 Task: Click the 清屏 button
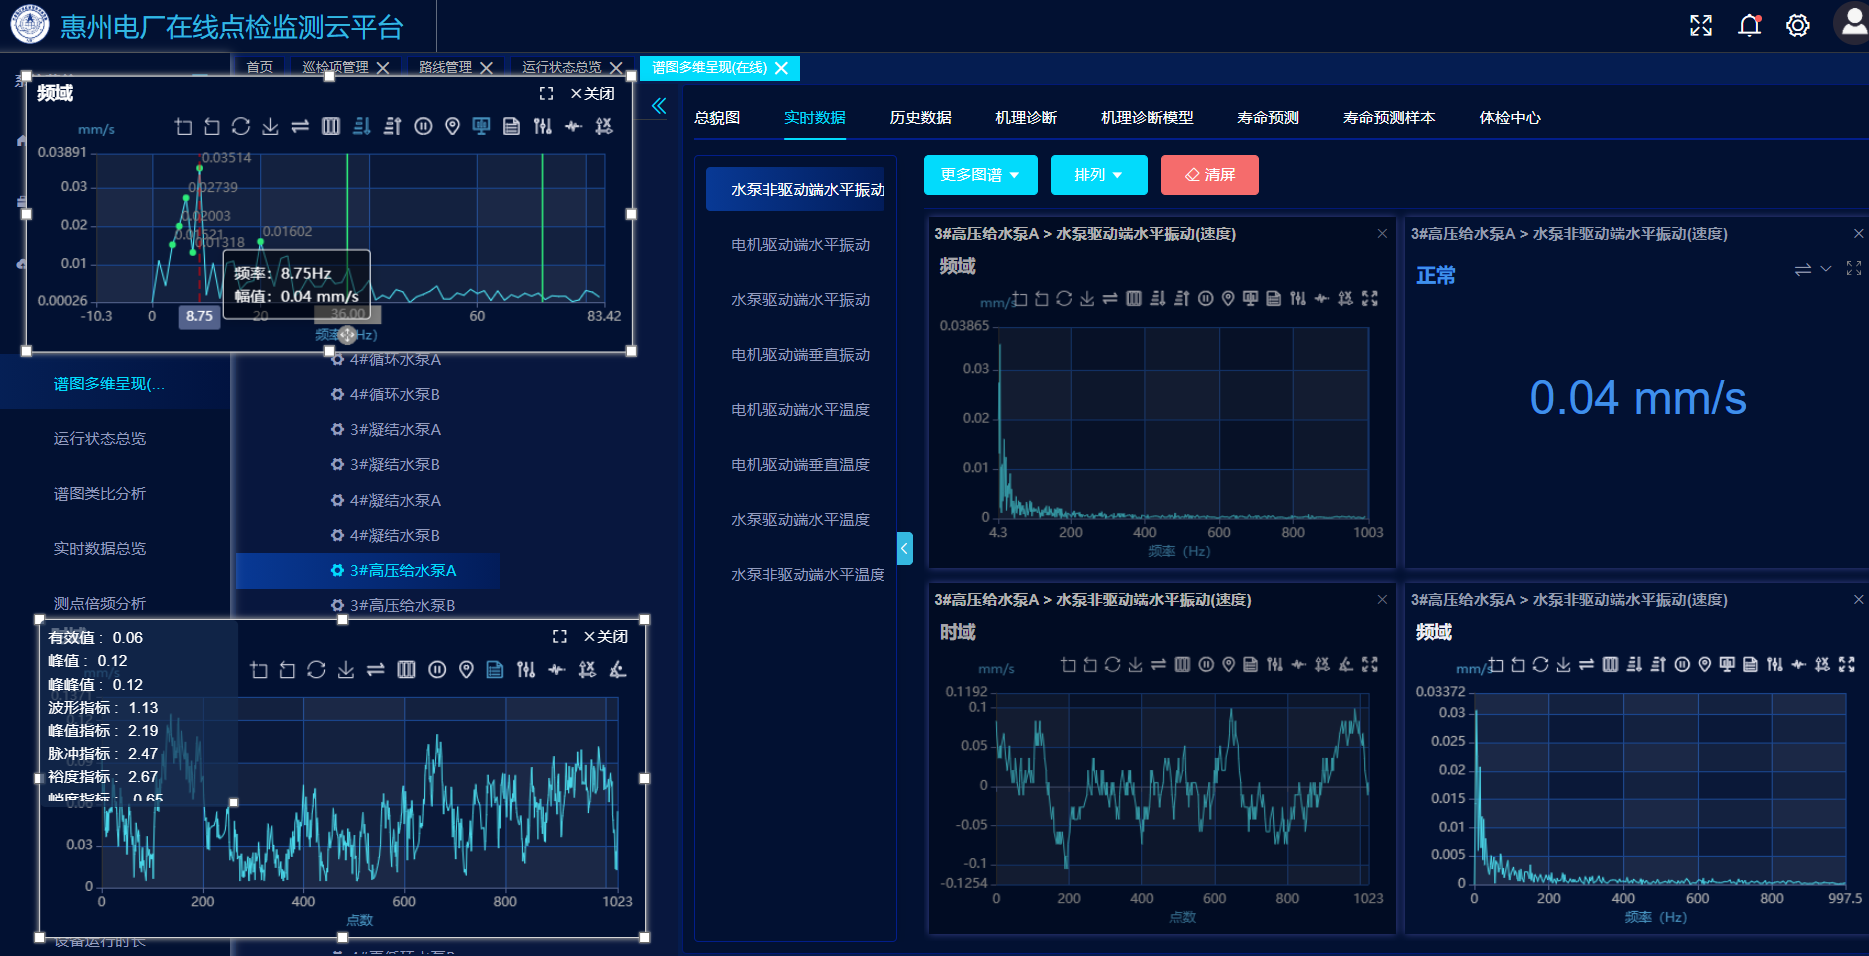(x=1209, y=175)
